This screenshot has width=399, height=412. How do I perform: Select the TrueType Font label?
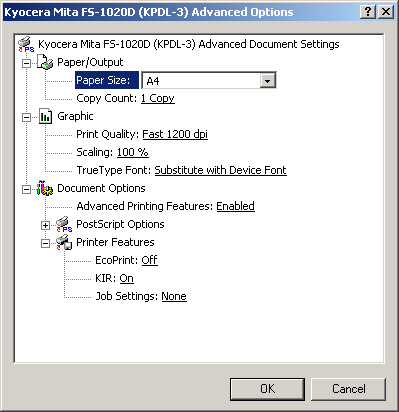pos(114,170)
